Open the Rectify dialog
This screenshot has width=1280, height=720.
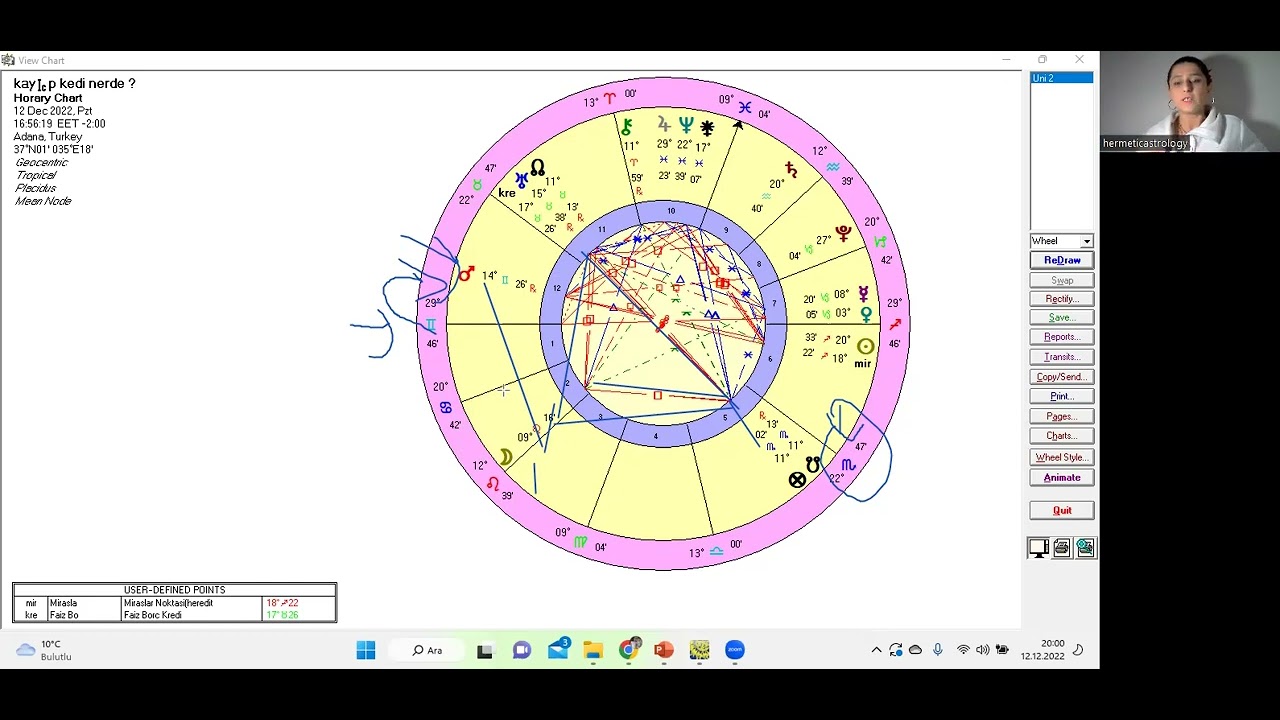(1061, 299)
